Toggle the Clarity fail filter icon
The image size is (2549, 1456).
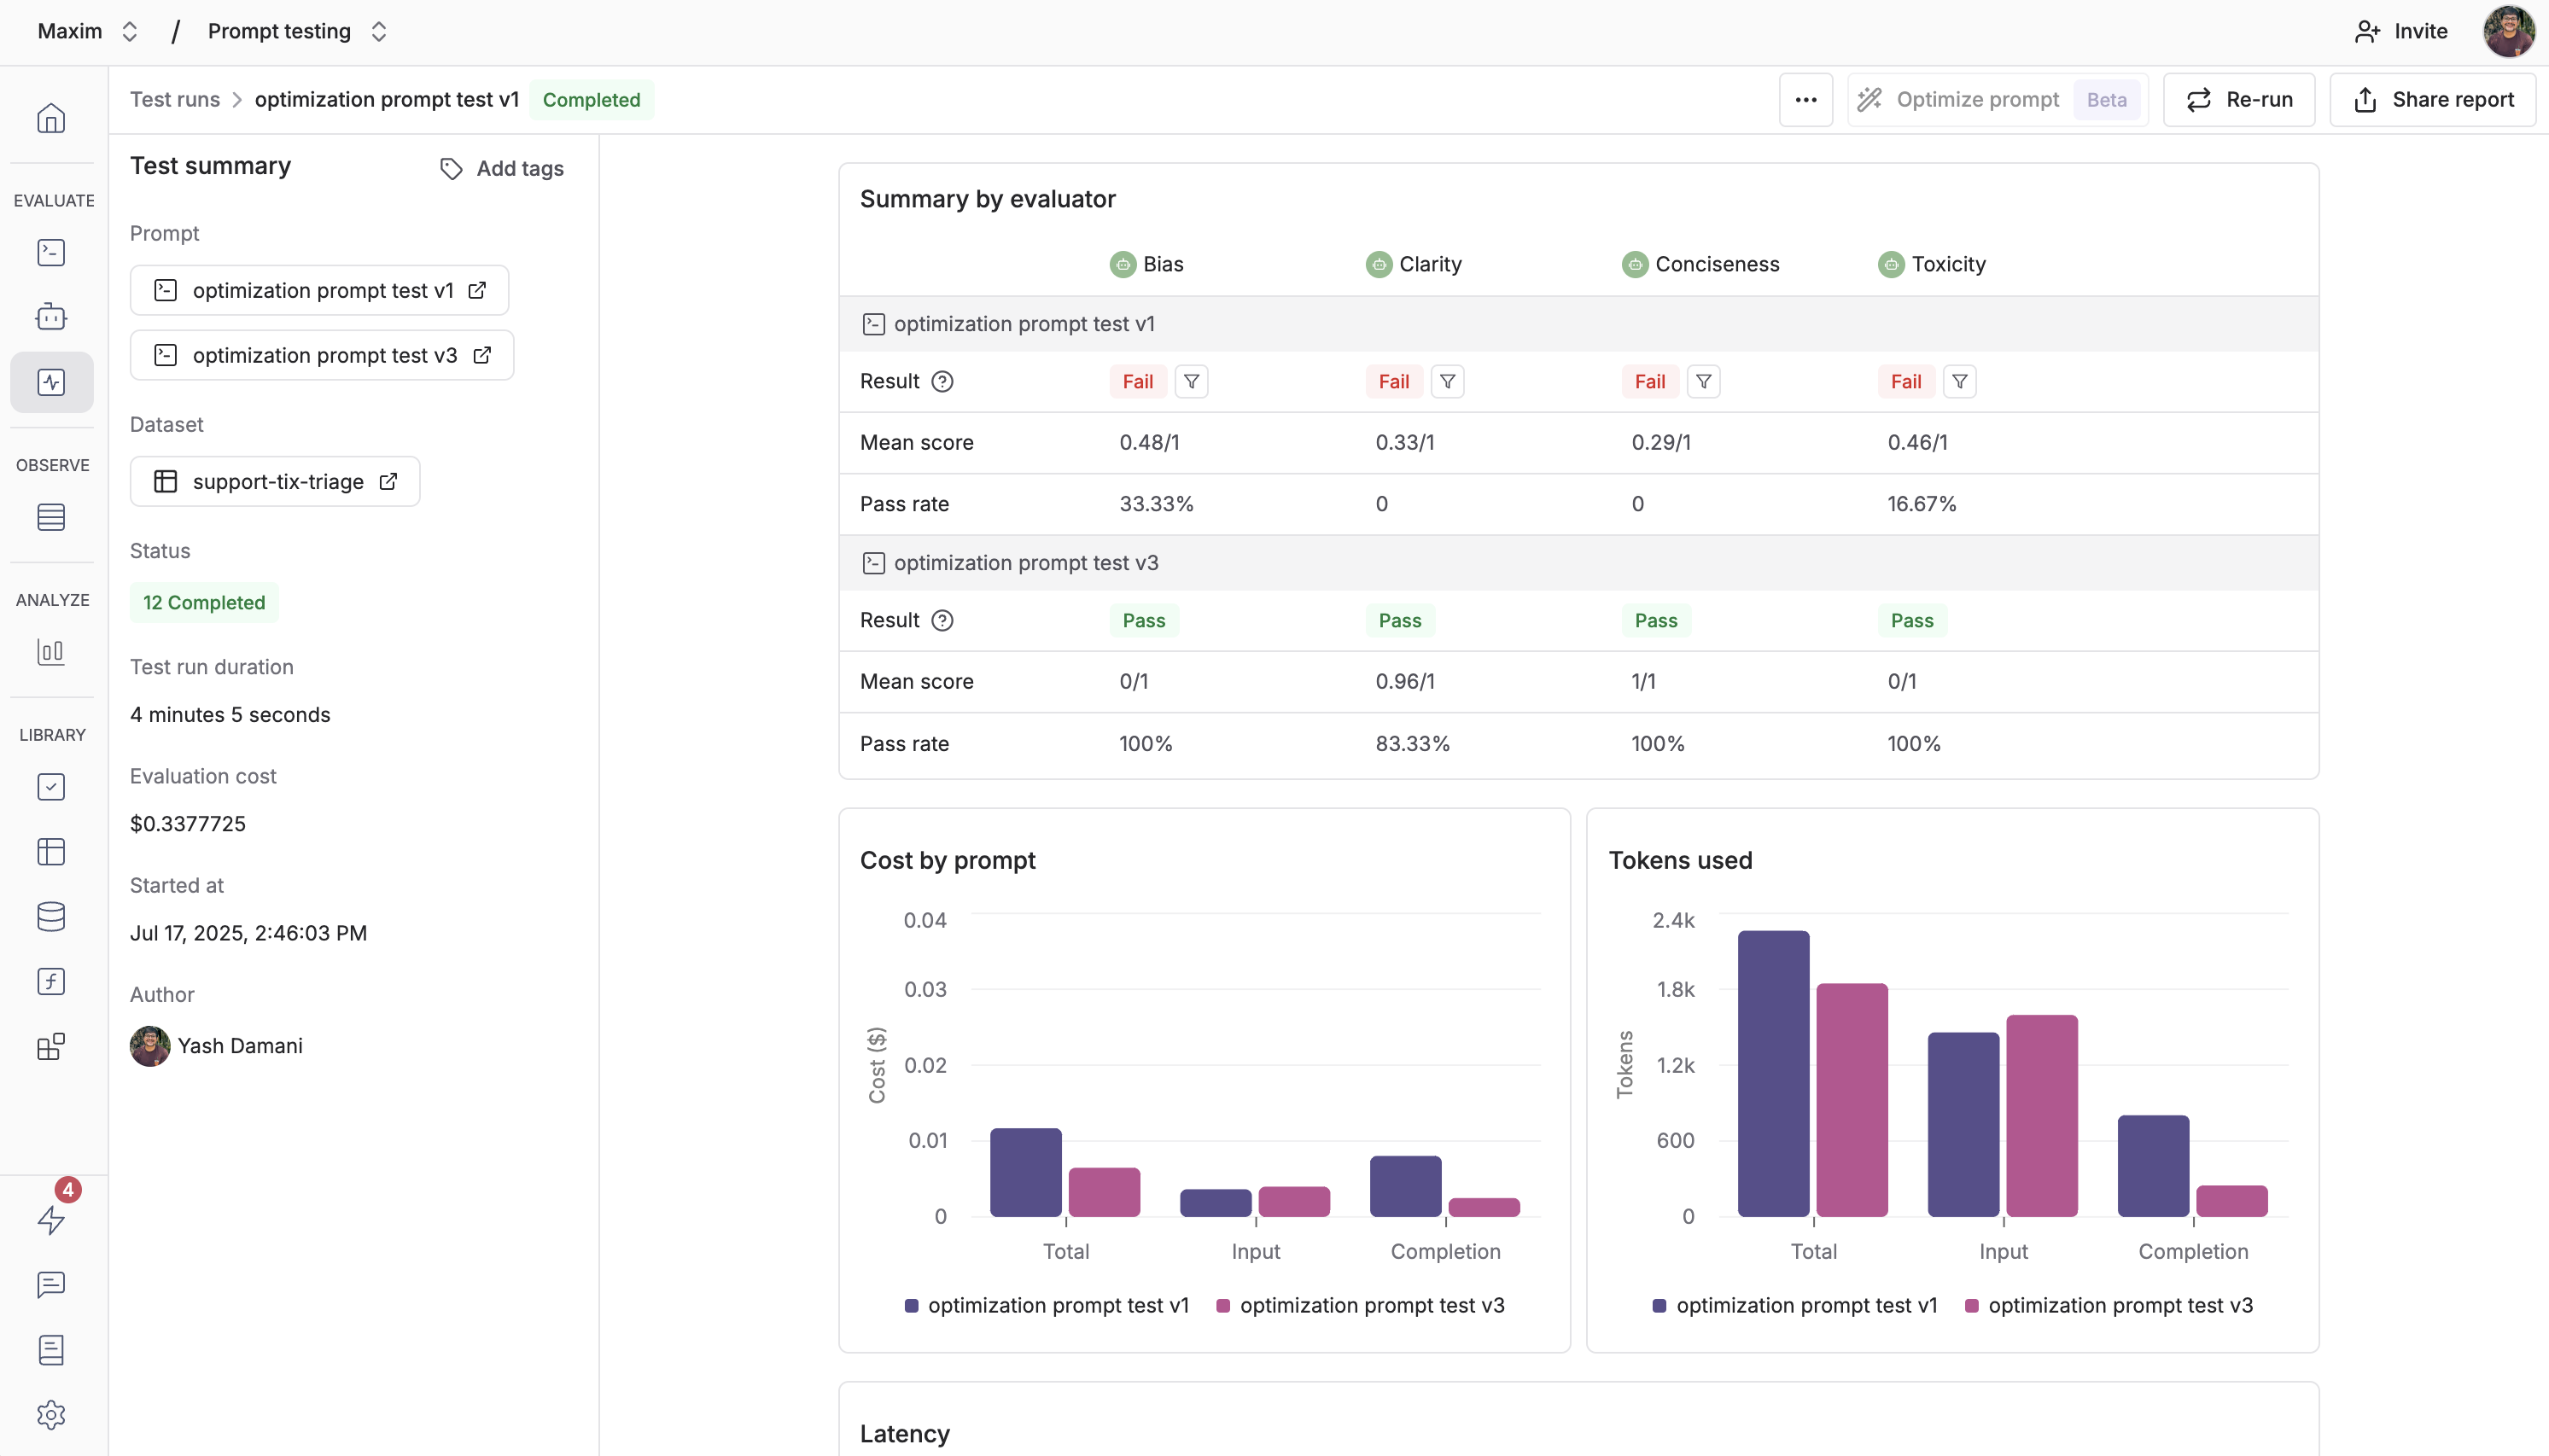[1447, 381]
